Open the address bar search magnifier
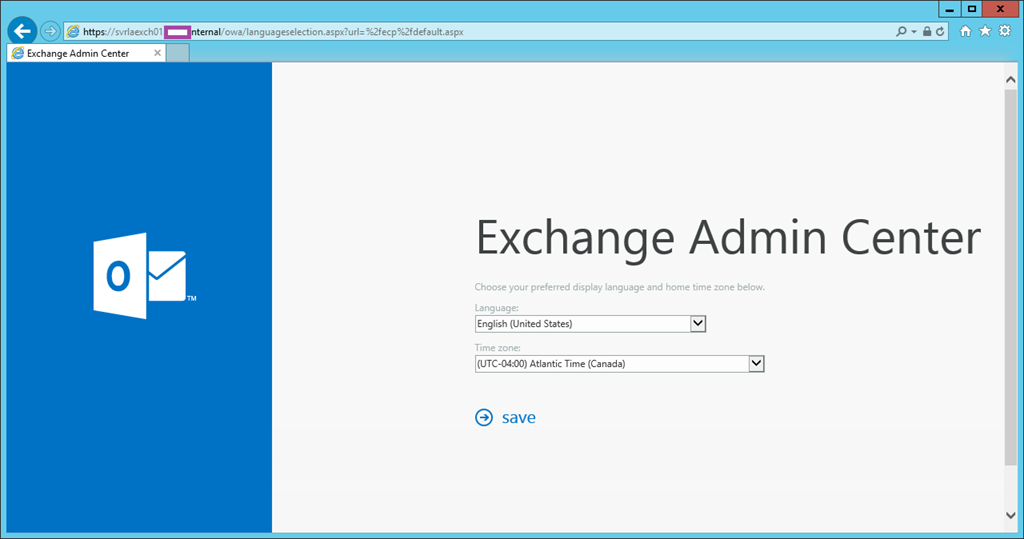 tap(901, 31)
